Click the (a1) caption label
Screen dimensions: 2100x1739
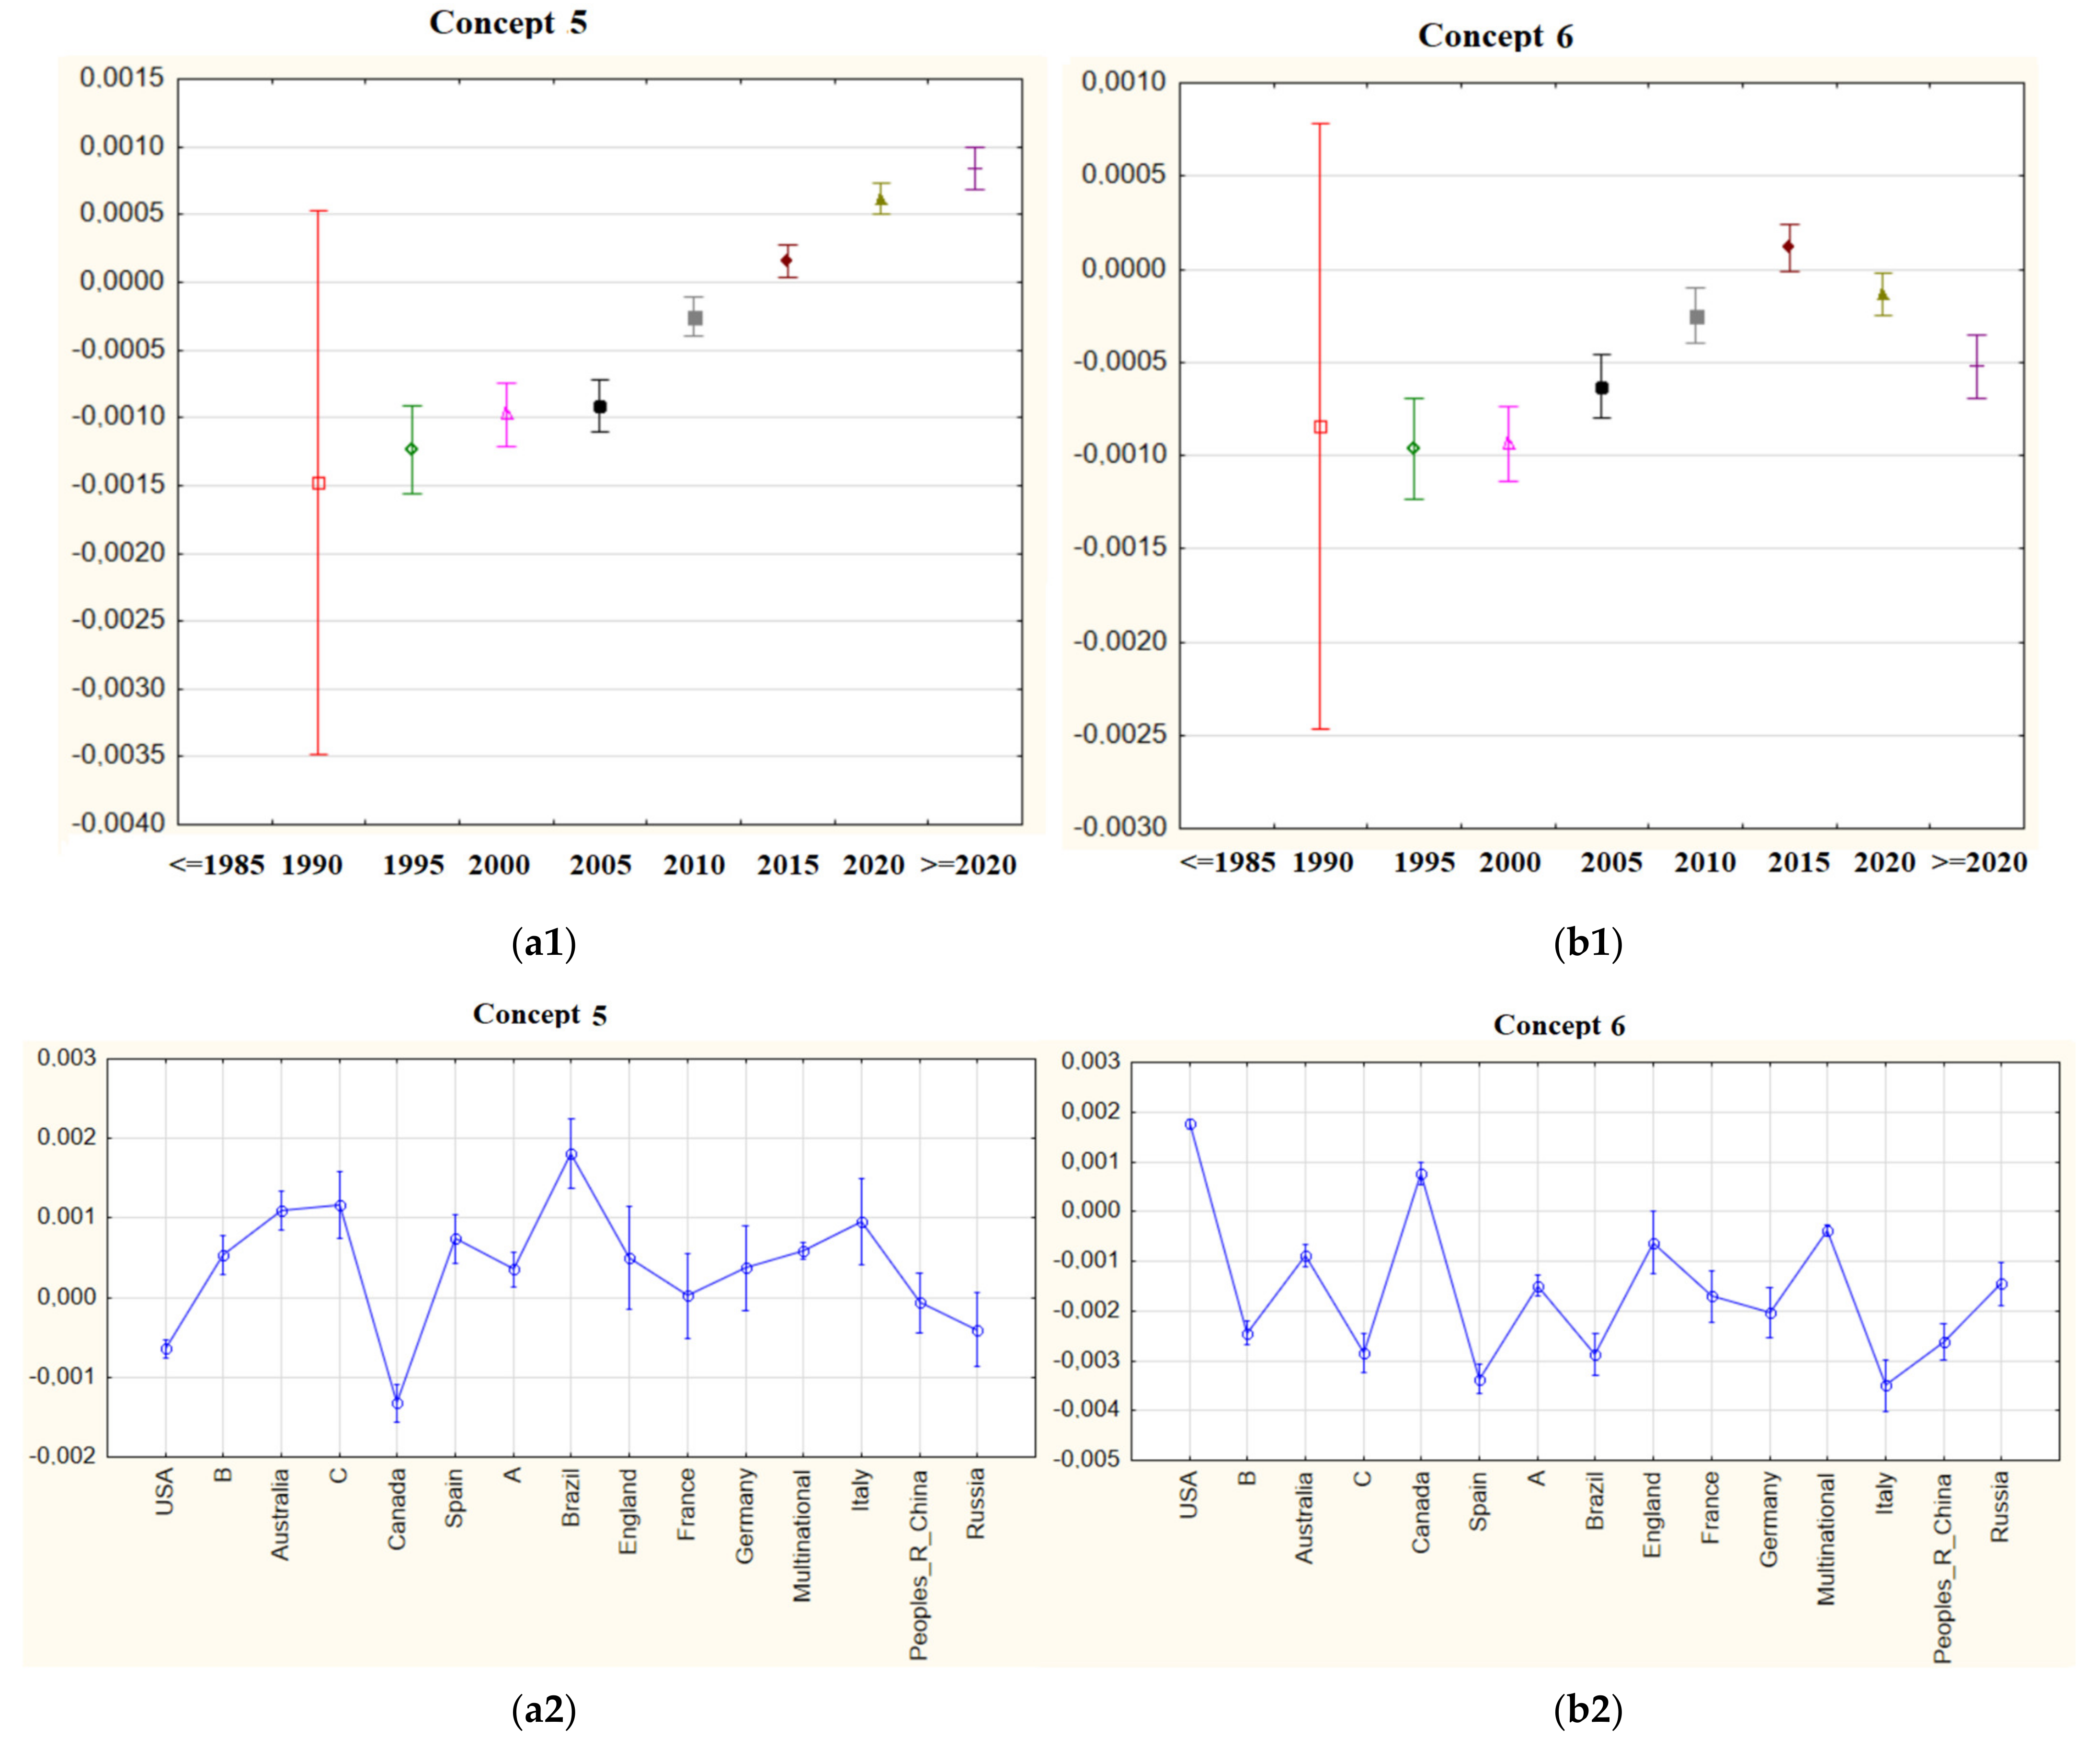(543, 942)
